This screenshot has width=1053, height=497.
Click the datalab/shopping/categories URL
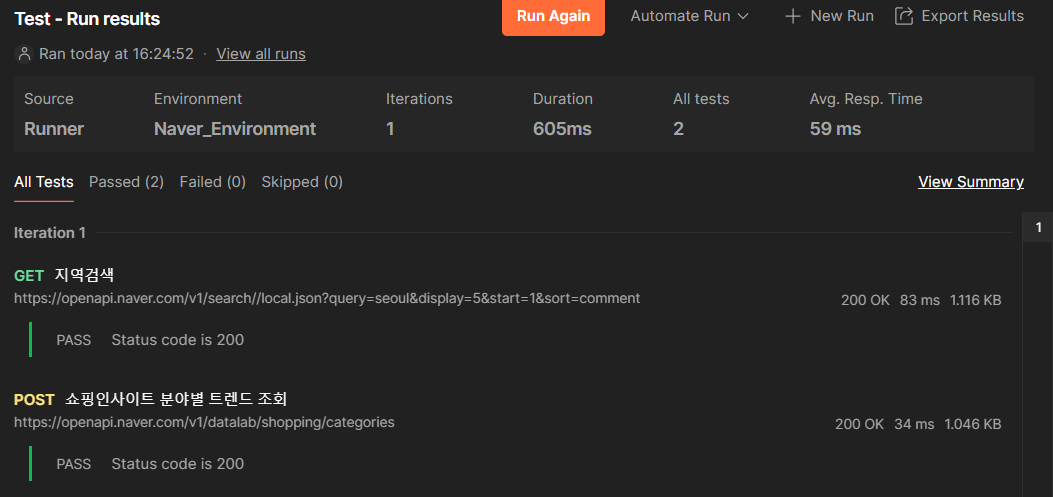[204, 422]
